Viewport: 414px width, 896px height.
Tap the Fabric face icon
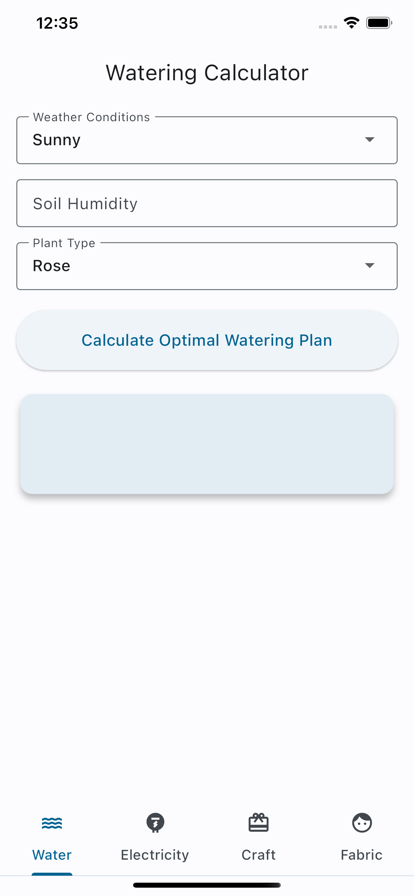(x=361, y=823)
